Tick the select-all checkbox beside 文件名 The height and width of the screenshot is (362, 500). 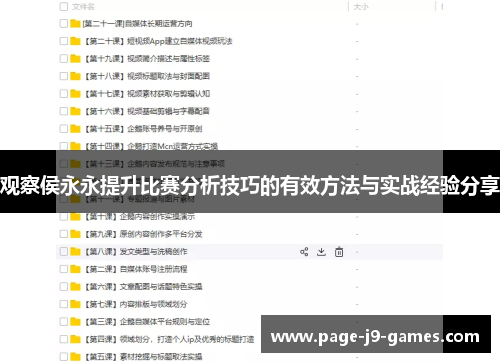(x=64, y=7)
